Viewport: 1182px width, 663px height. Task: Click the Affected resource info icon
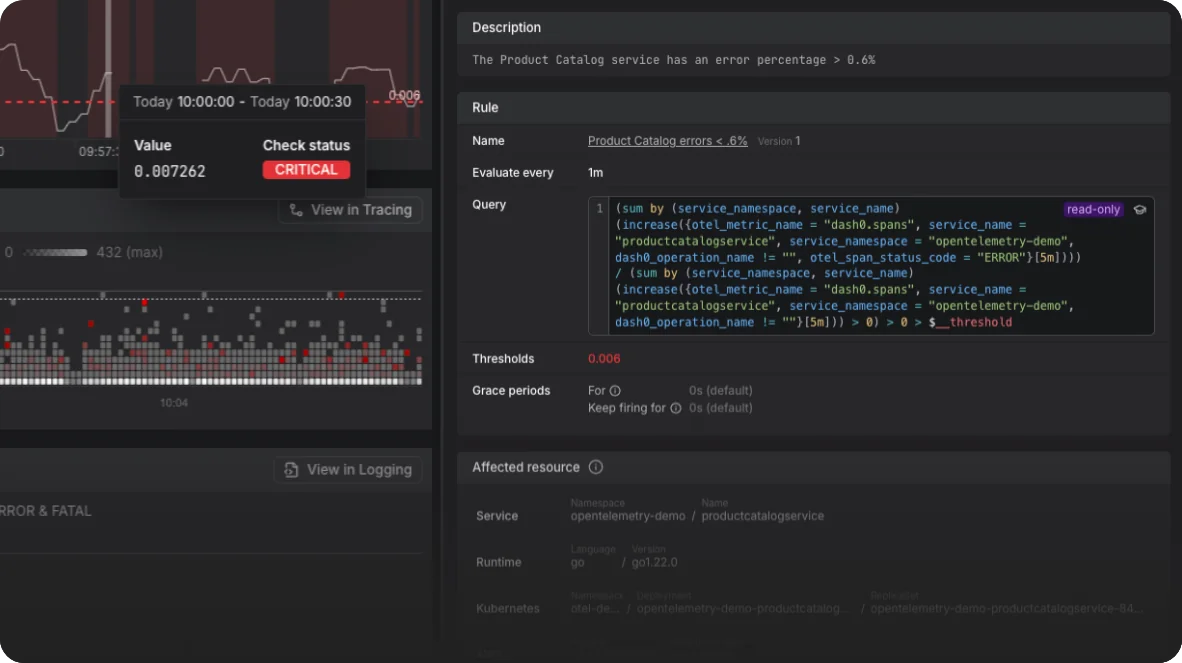[x=596, y=467]
